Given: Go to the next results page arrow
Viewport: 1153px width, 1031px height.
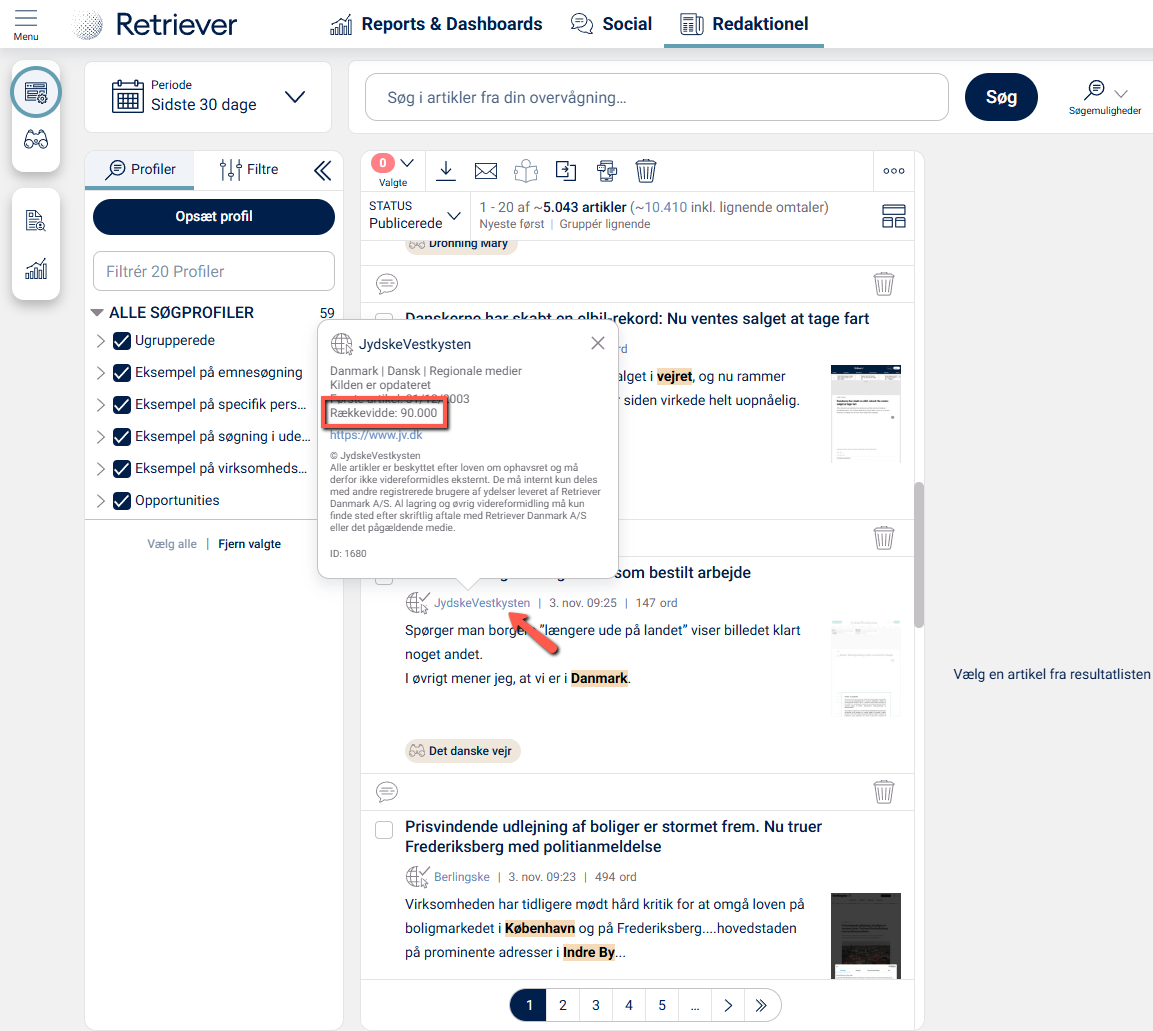Looking at the screenshot, I should (x=728, y=1005).
